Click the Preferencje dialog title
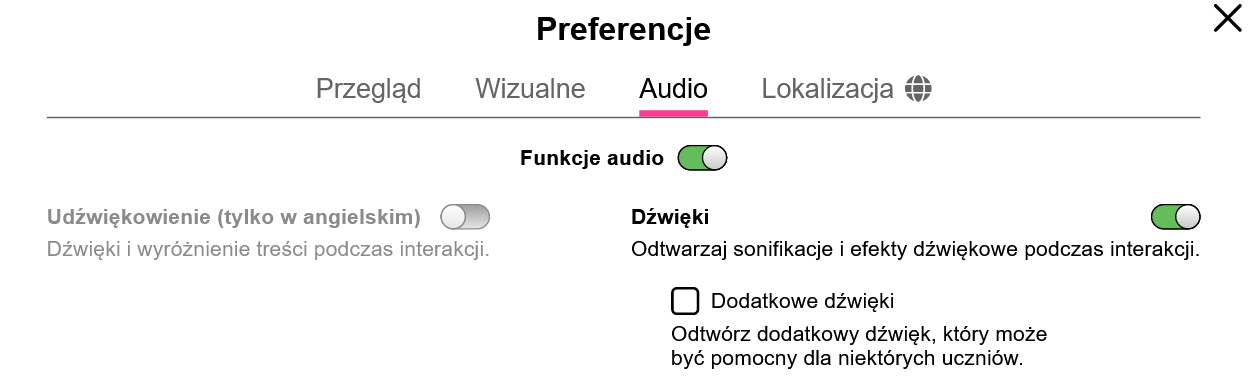This screenshot has width=1248, height=376. 623,29
